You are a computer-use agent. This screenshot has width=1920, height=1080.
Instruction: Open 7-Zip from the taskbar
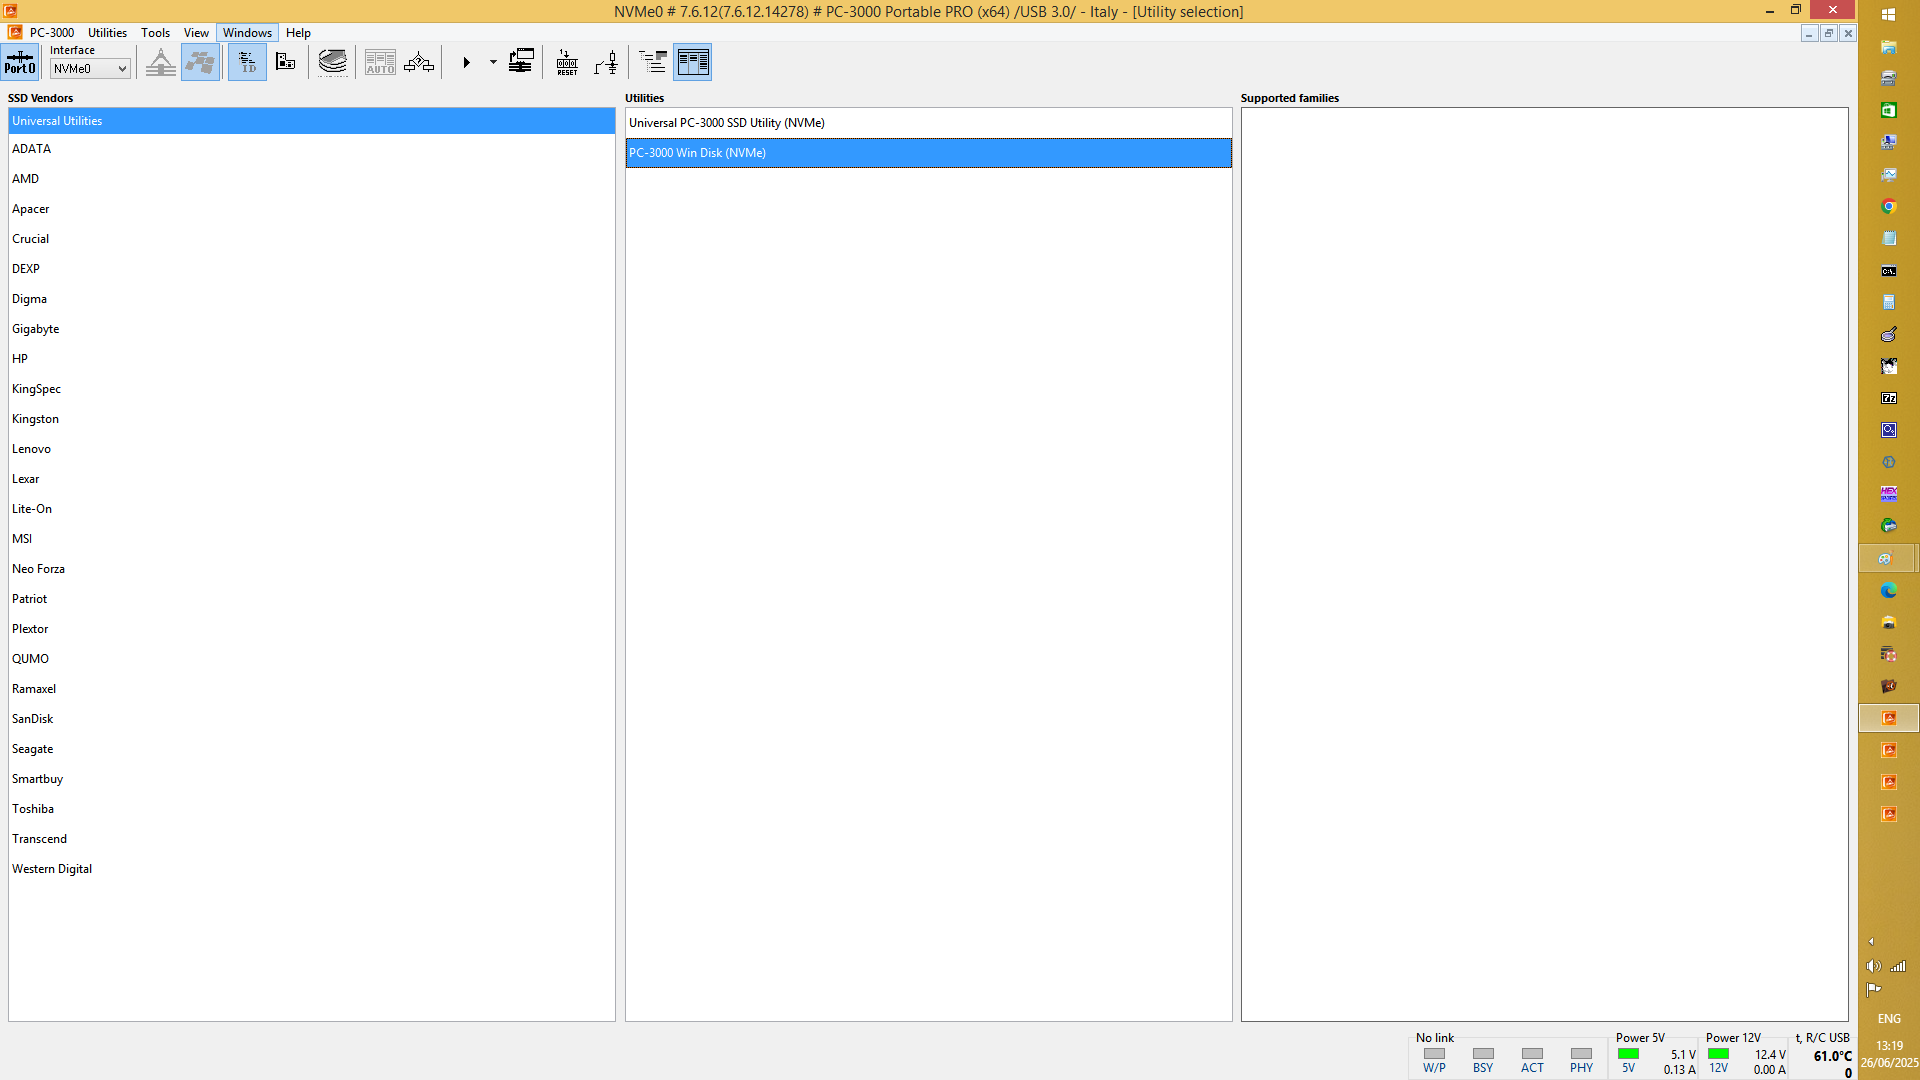pyautogui.click(x=1888, y=398)
